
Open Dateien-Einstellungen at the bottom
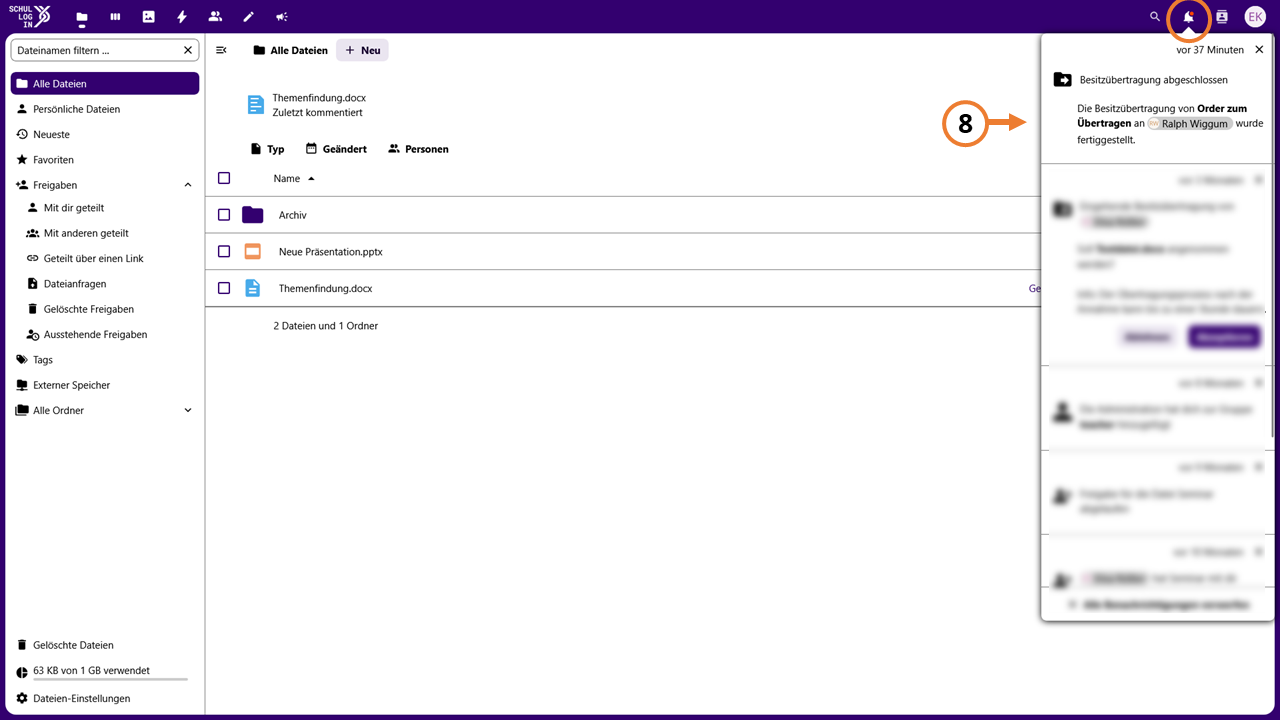105,698
